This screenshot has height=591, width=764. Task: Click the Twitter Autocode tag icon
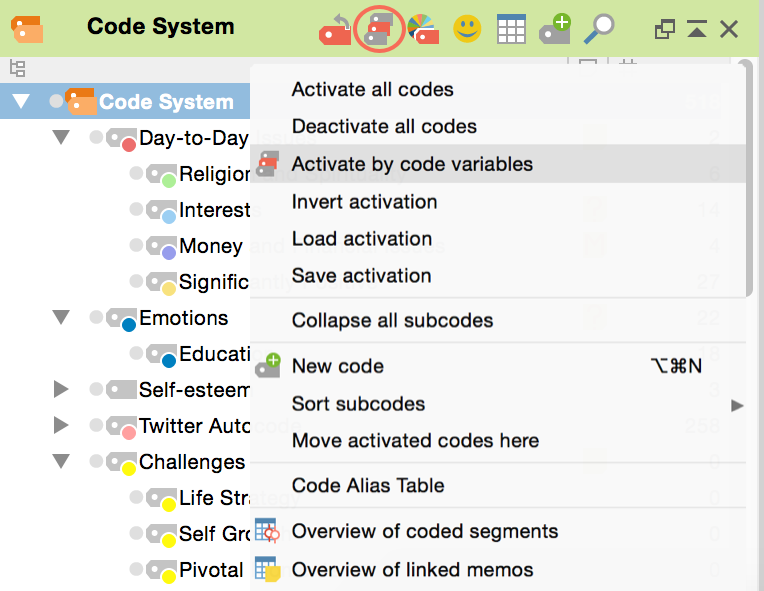(x=121, y=427)
